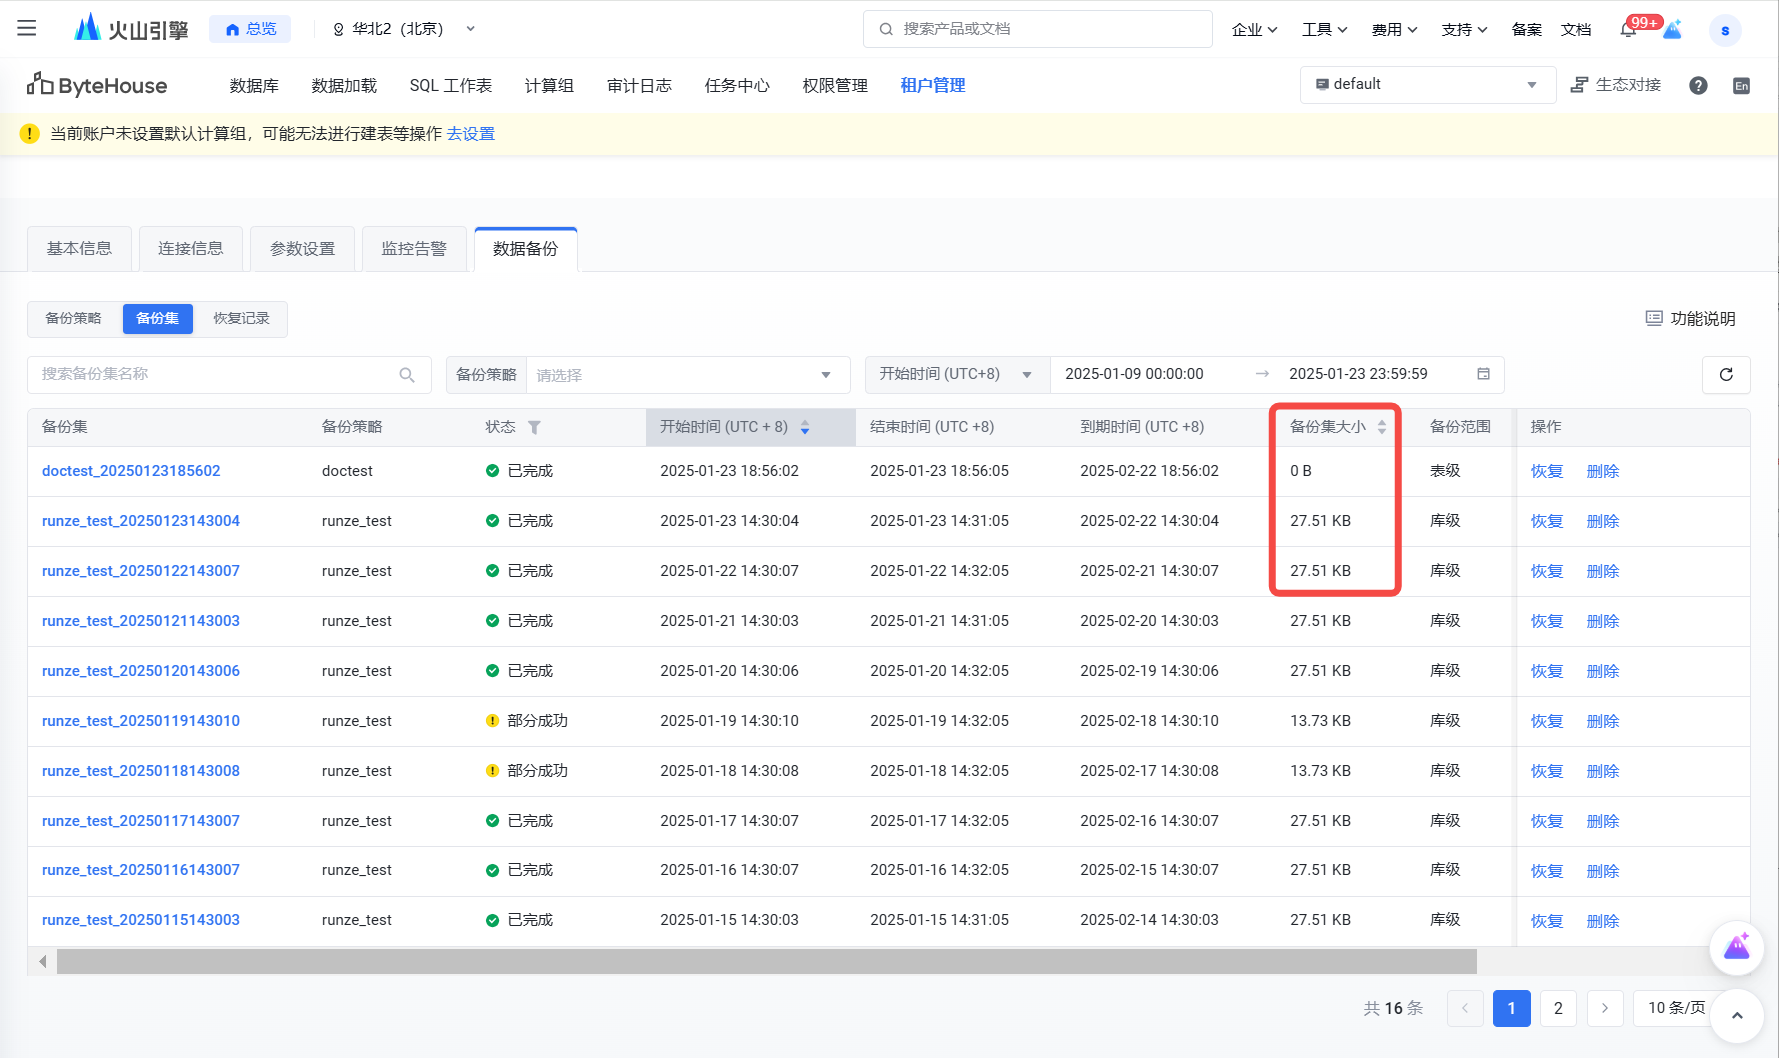The image size is (1779, 1058).
Task: Open the 费用 dropdown menu
Action: point(1395,29)
